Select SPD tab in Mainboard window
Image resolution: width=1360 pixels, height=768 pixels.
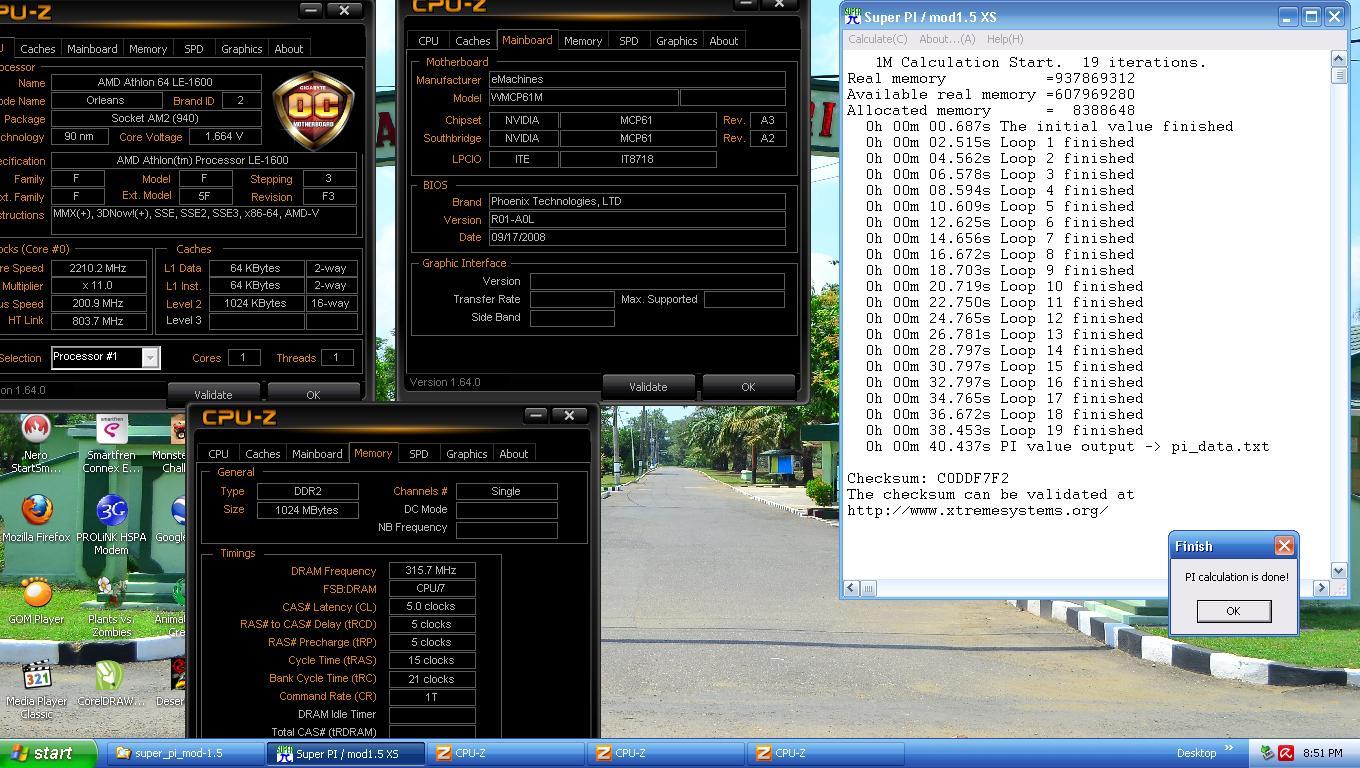pyautogui.click(x=628, y=41)
